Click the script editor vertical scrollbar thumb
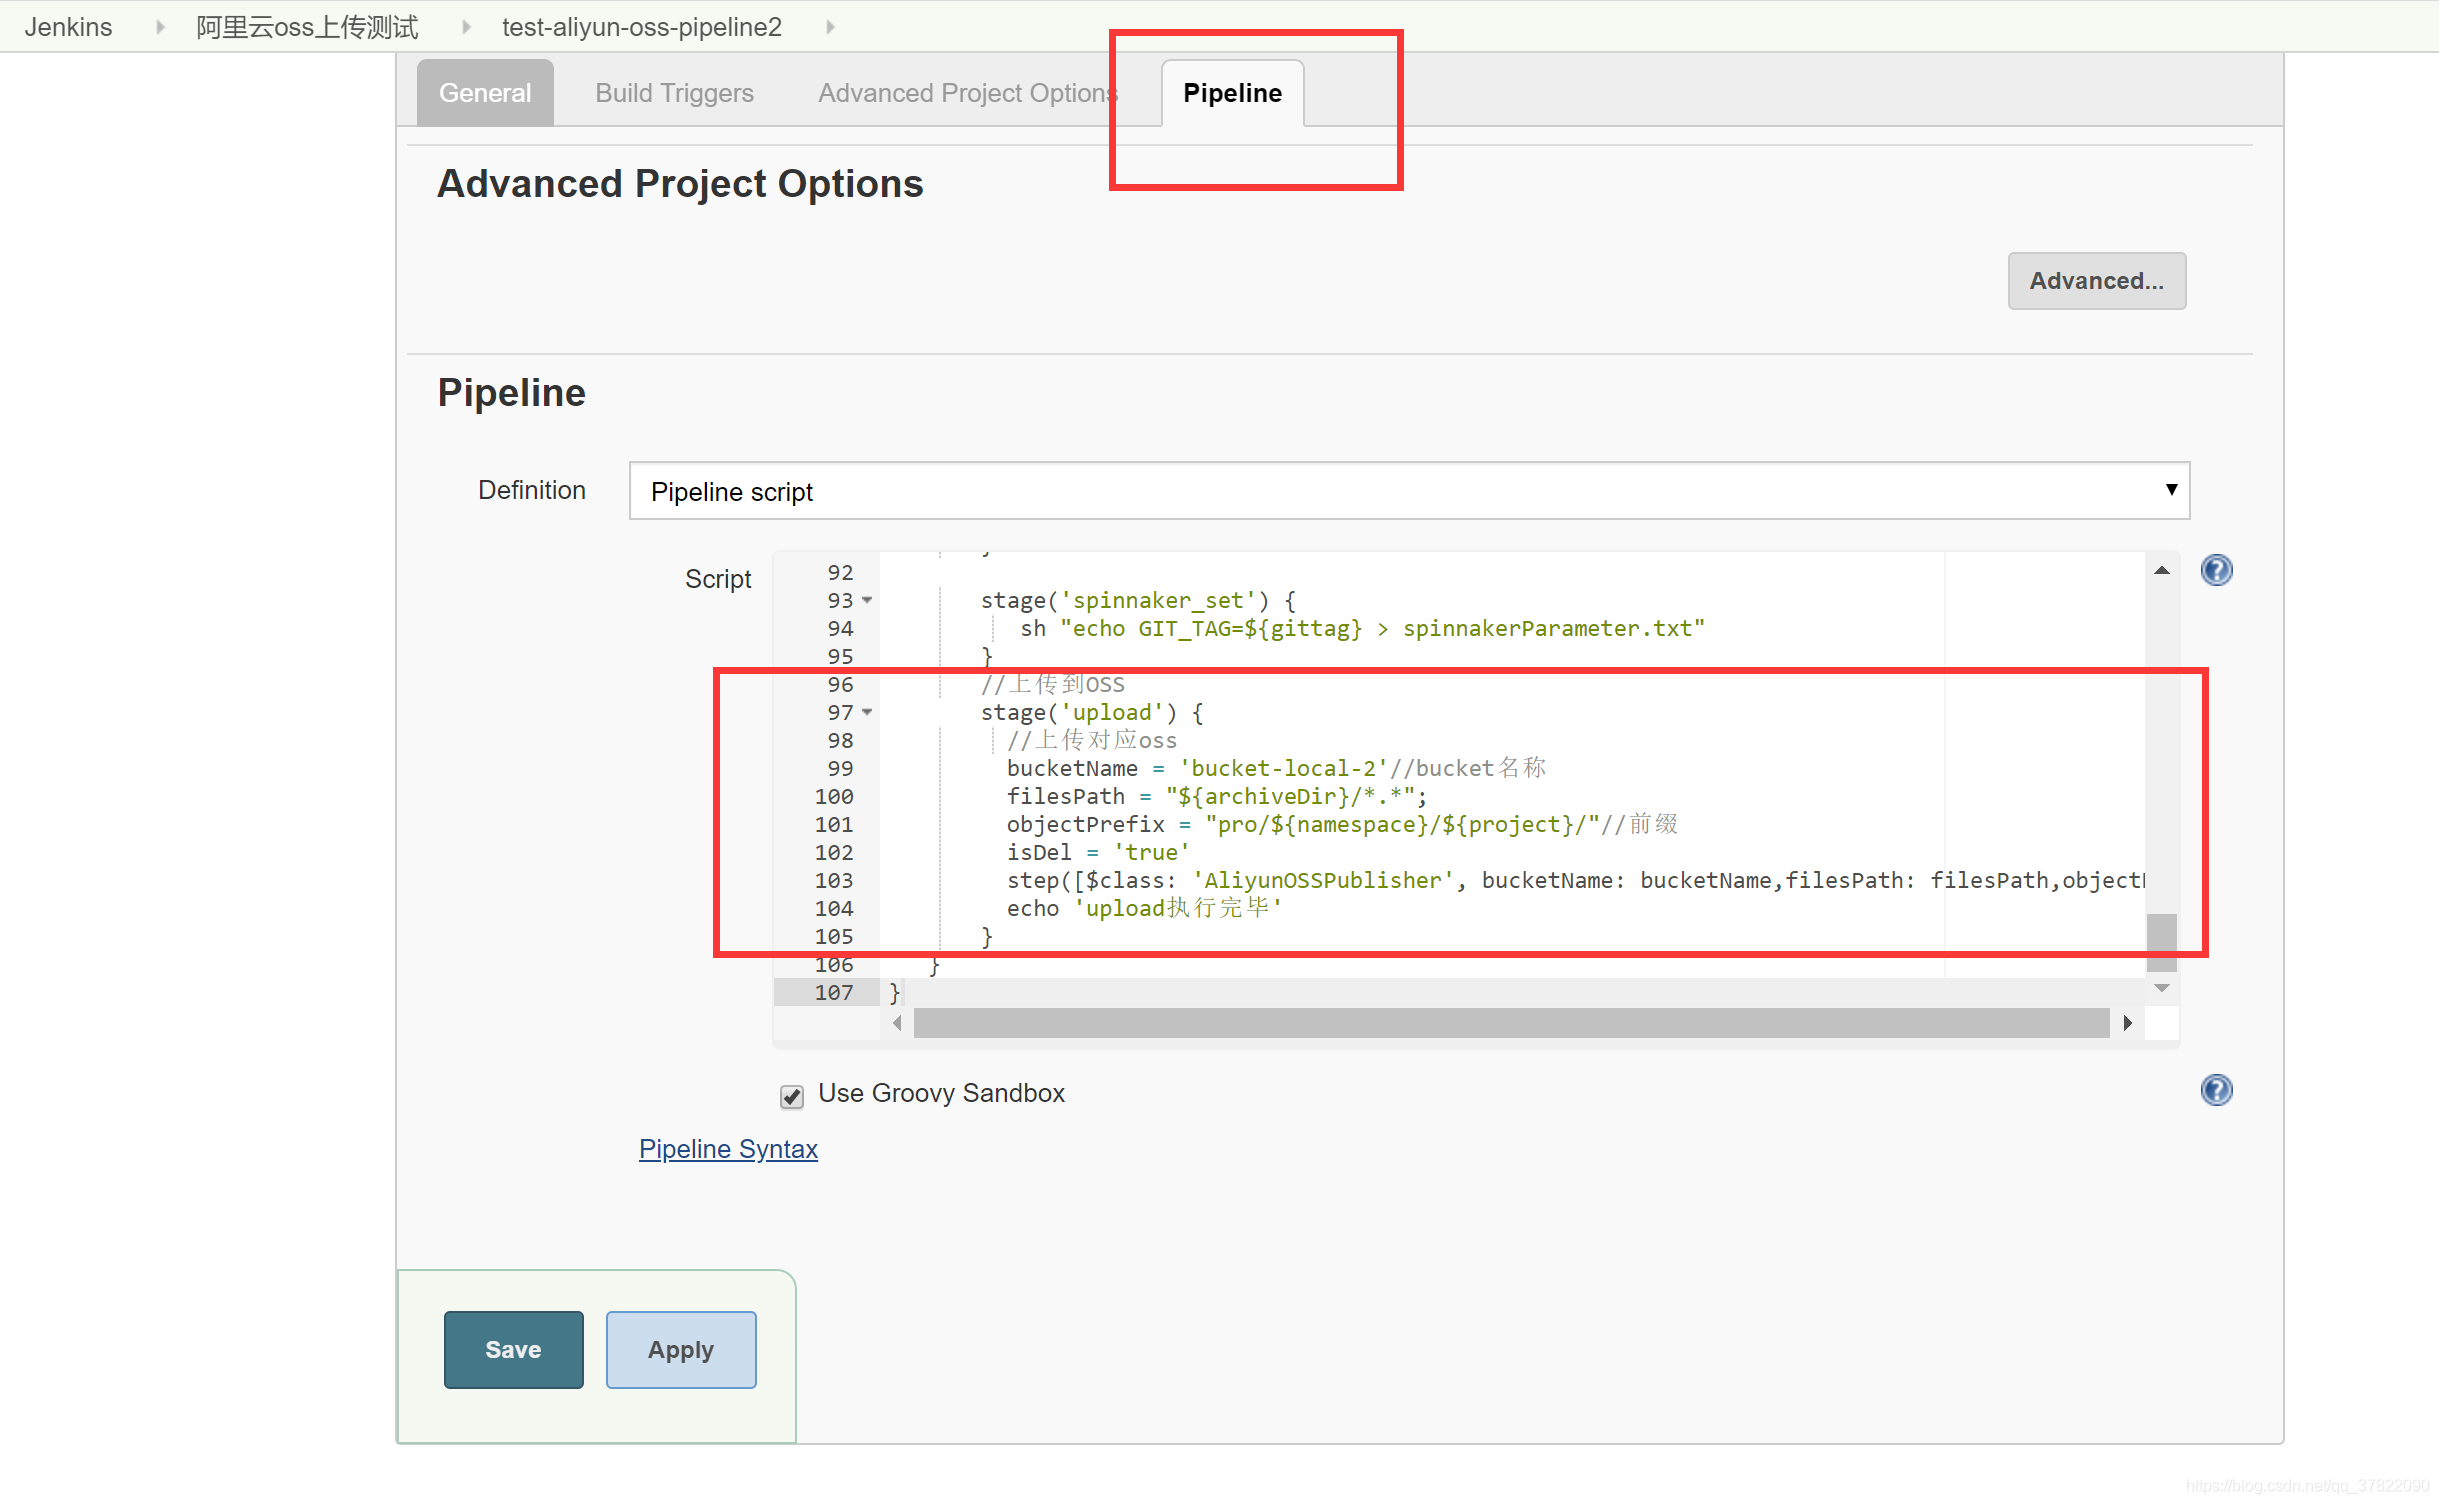Screen dimensions: 2439x1504 tap(2161, 942)
